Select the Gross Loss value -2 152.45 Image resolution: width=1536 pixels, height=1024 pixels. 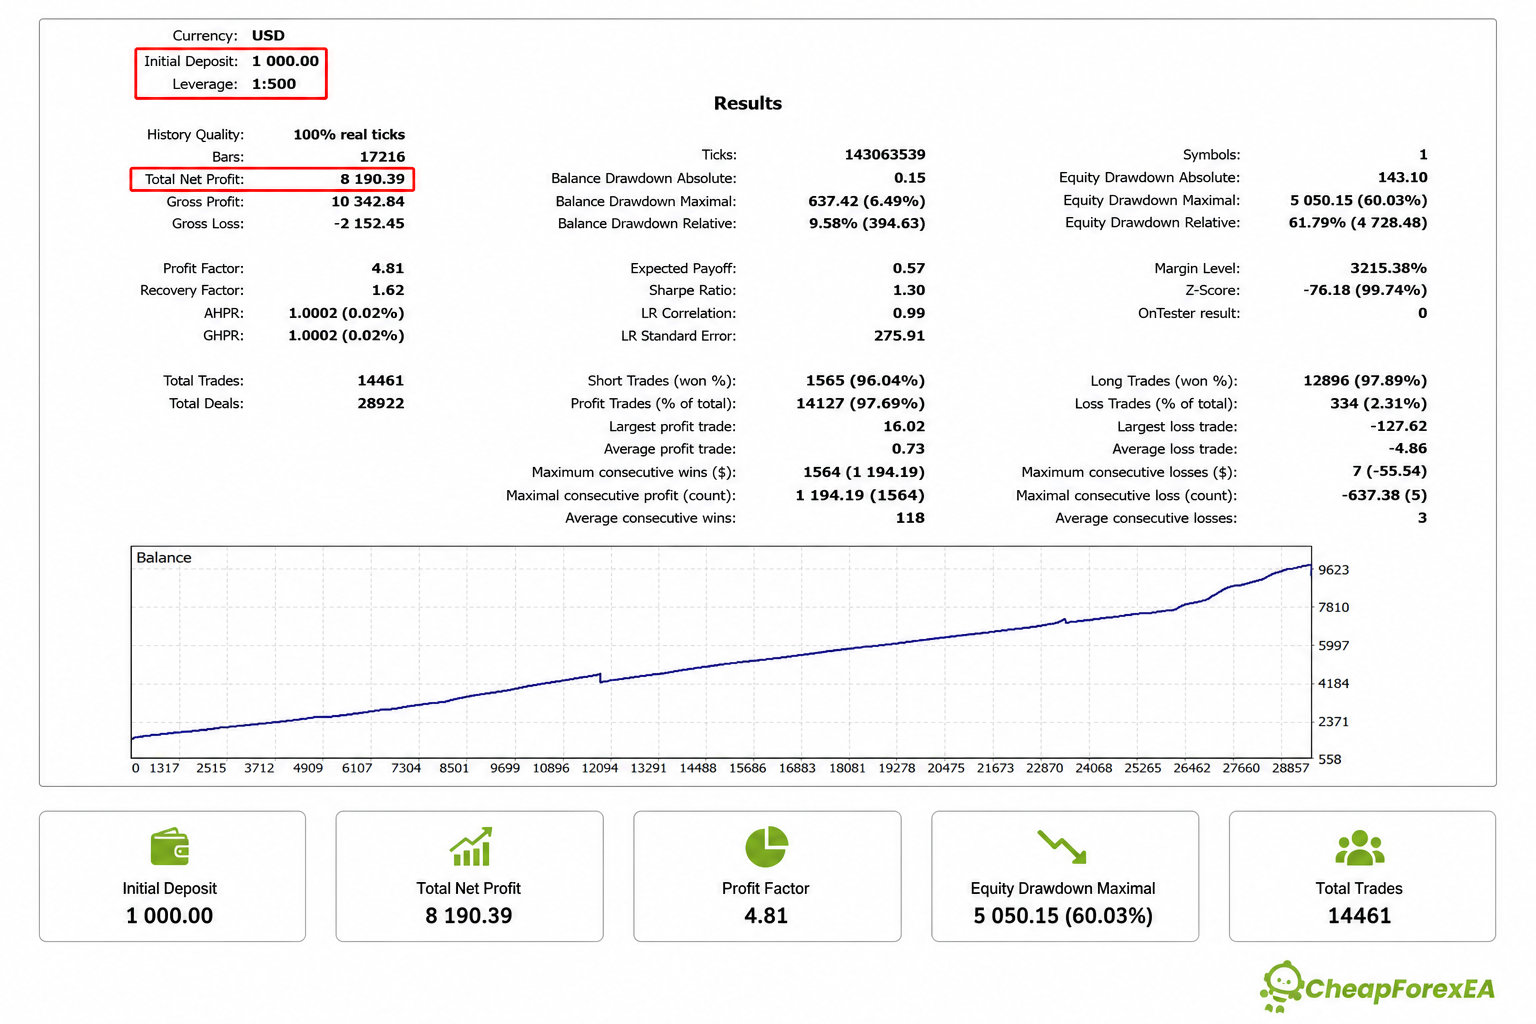(369, 224)
